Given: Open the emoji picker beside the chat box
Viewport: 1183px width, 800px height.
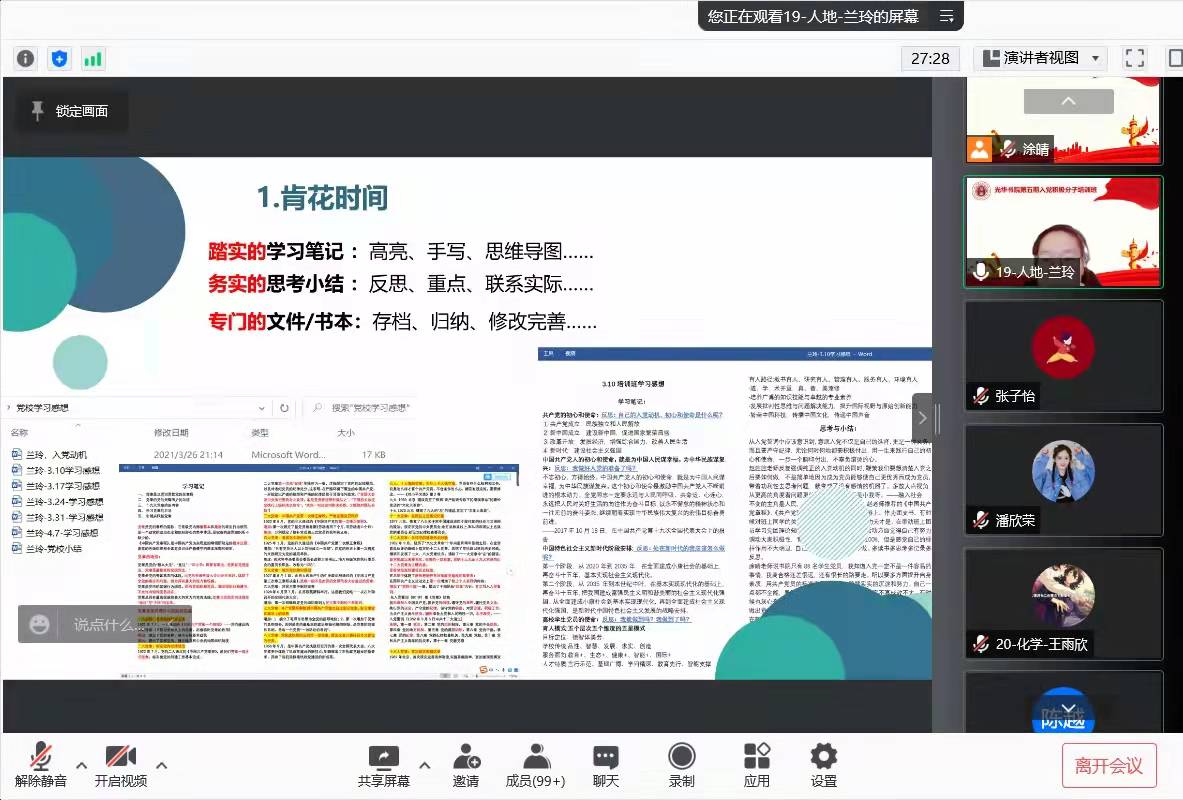Looking at the screenshot, I should (39, 624).
